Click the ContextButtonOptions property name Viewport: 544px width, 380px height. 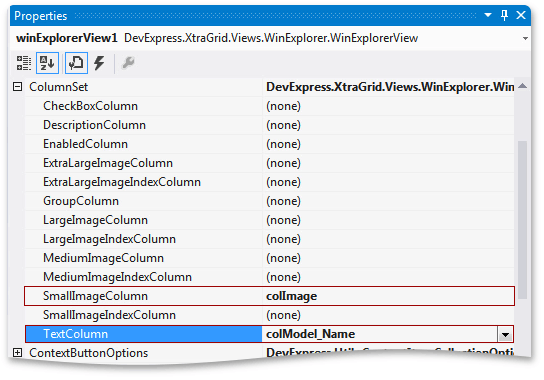[x=88, y=353]
